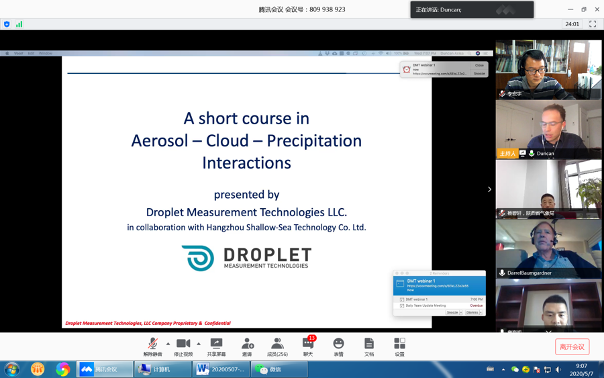Open chat with 13 unread messages

click(308, 346)
